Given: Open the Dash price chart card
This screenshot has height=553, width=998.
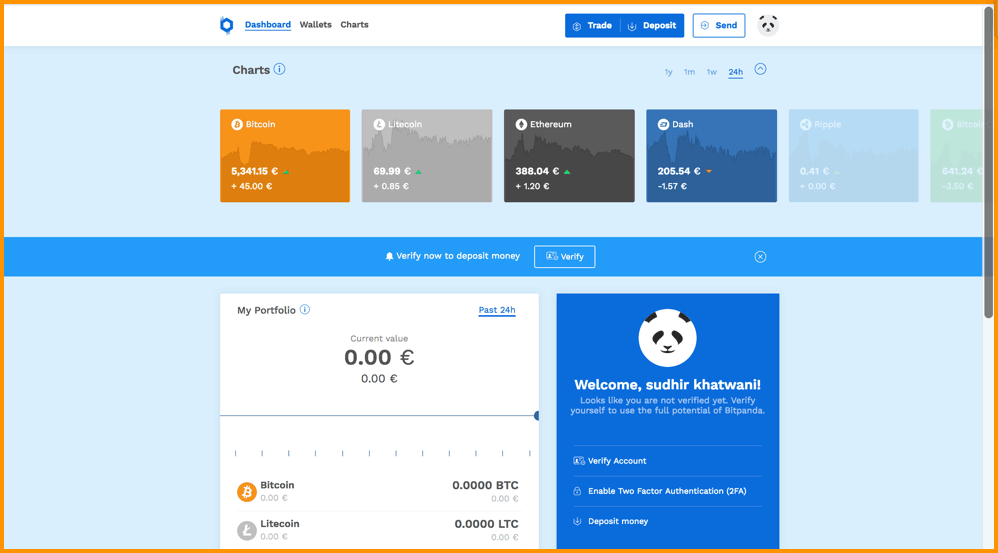Looking at the screenshot, I should tap(712, 156).
